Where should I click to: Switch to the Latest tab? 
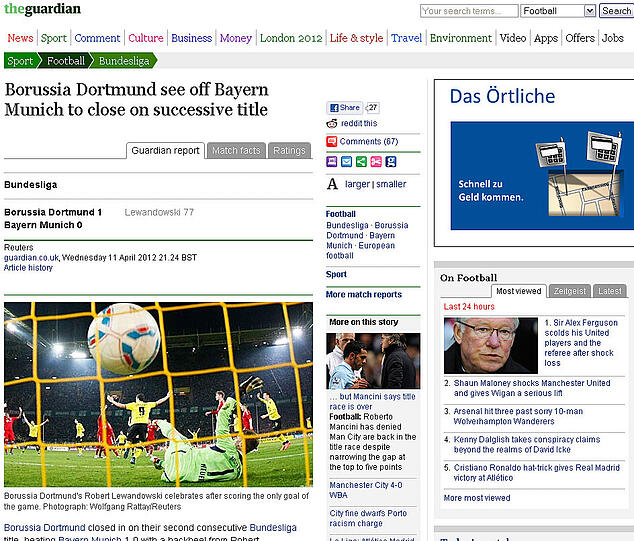[610, 291]
